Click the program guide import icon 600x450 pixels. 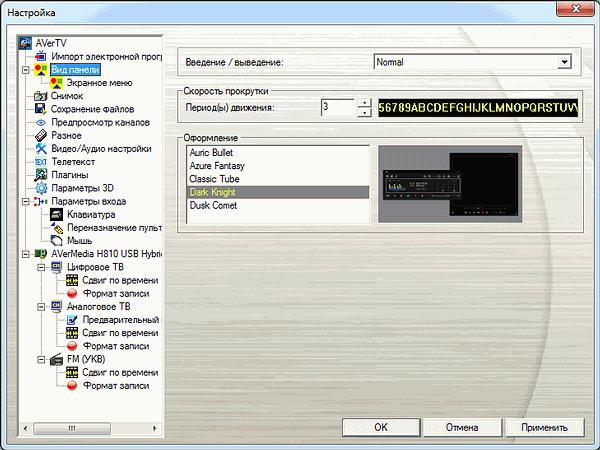coord(41,57)
